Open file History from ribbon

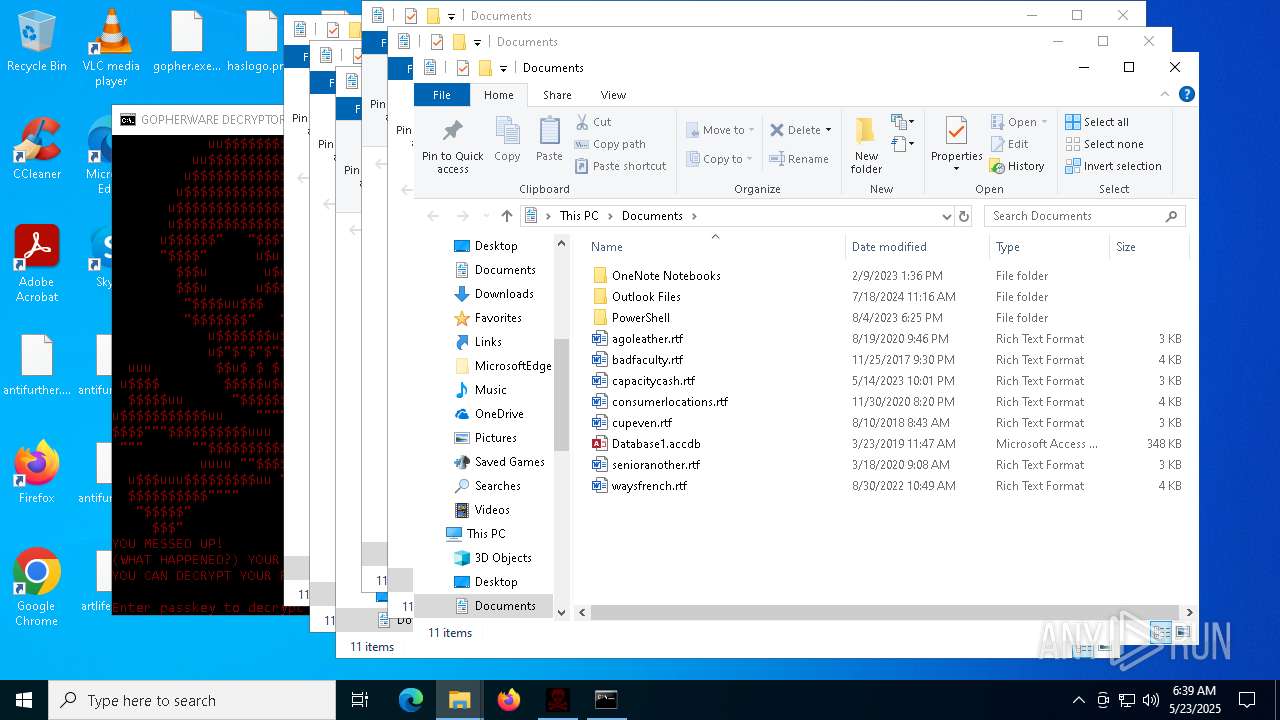click(x=1017, y=166)
